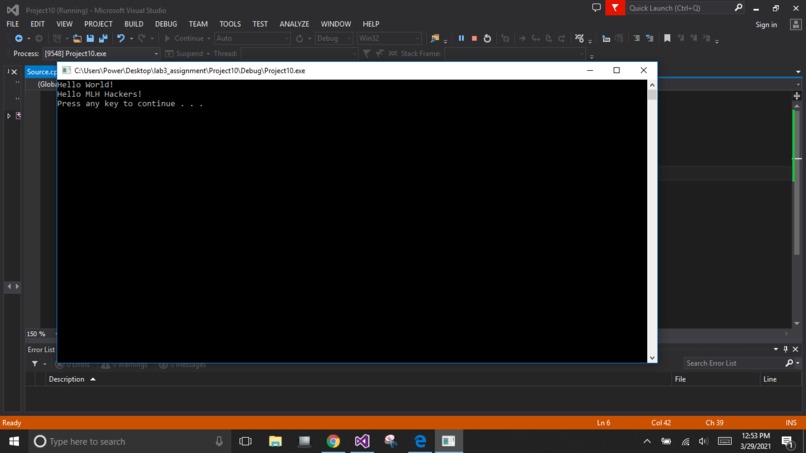Expand the undo history dropdown arrow
The width and height of the screenshot is (806, 453).
coord(131,39)
